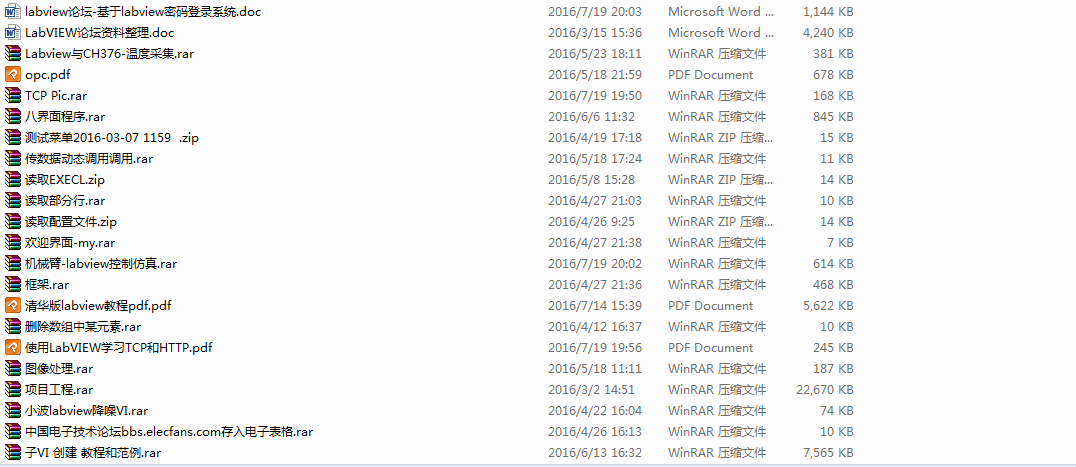This screenshot has width=1076, height=467.
Task: Click the PDF icon beside 使用LabVIEW学习TCP和HTTP.pdf
Action: click(13, 348)
